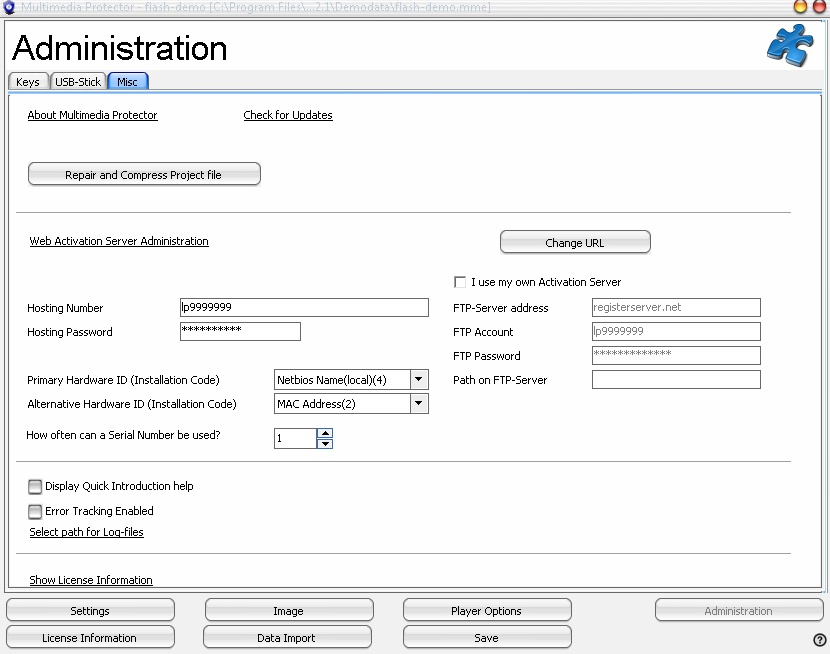The image size is (830, 654).
Task: Click the blue puzzle piece logo icon
Action: coord(789,45)
